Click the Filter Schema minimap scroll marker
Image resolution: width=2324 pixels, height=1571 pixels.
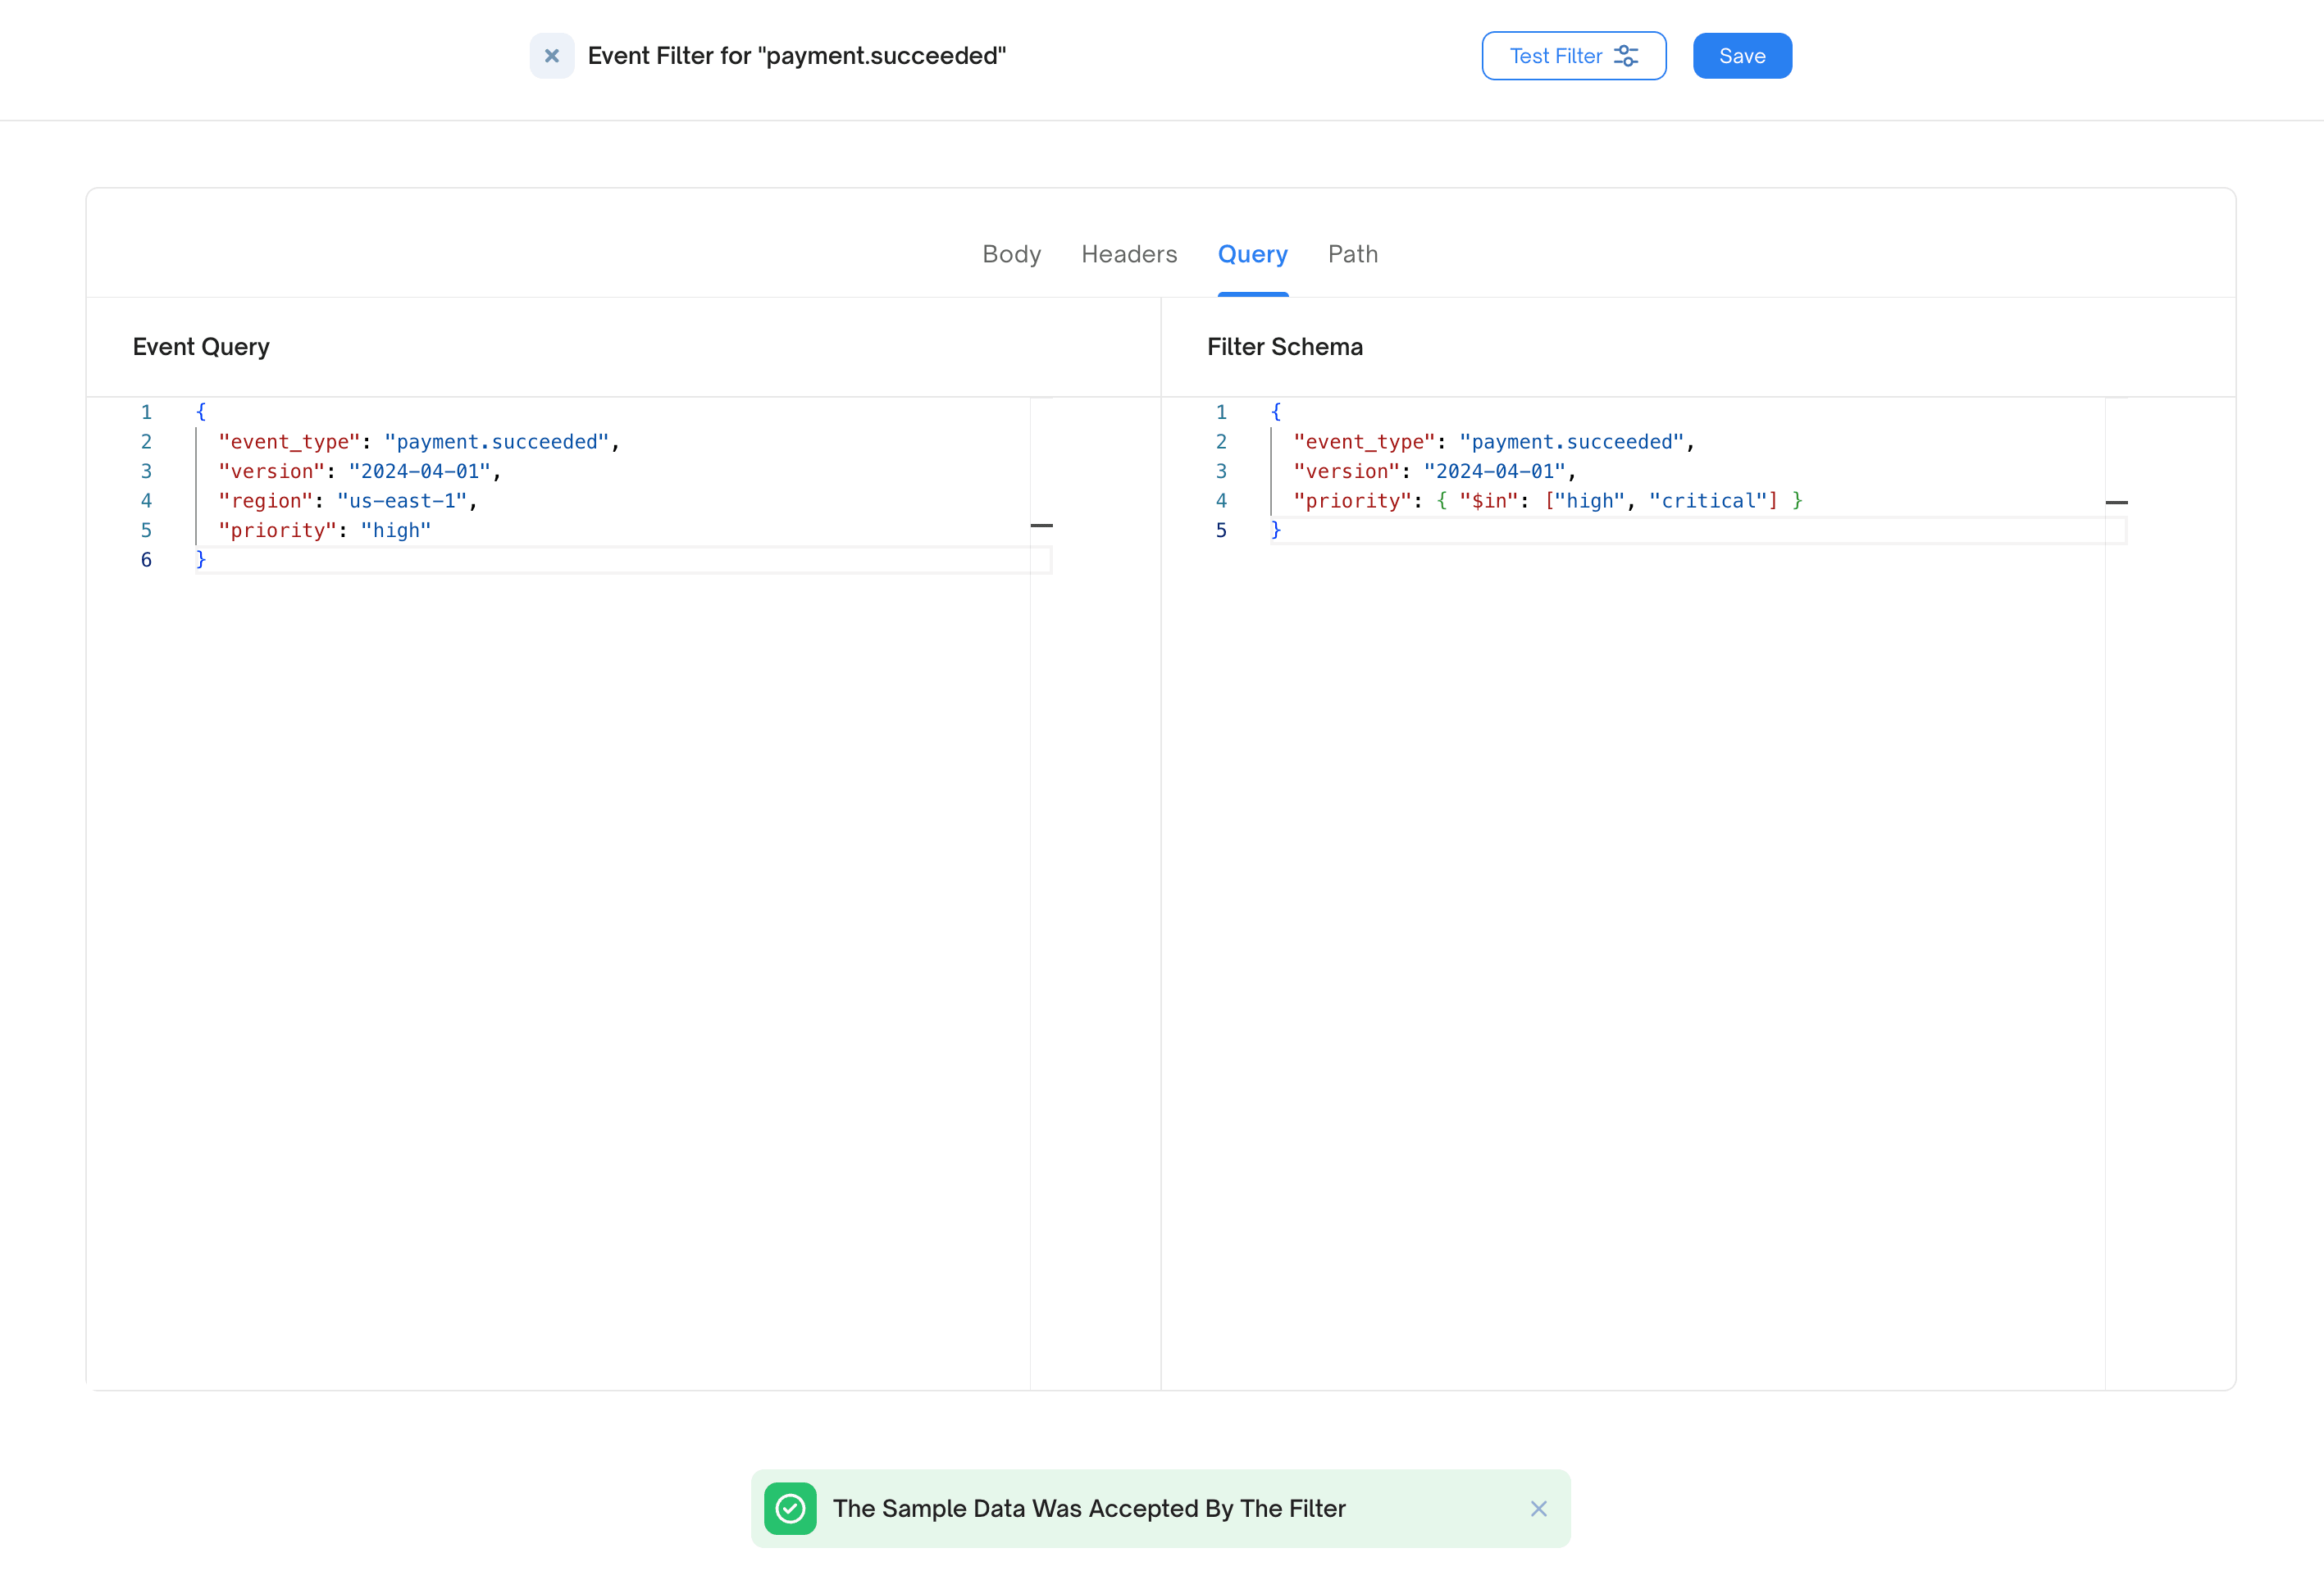2116,502
